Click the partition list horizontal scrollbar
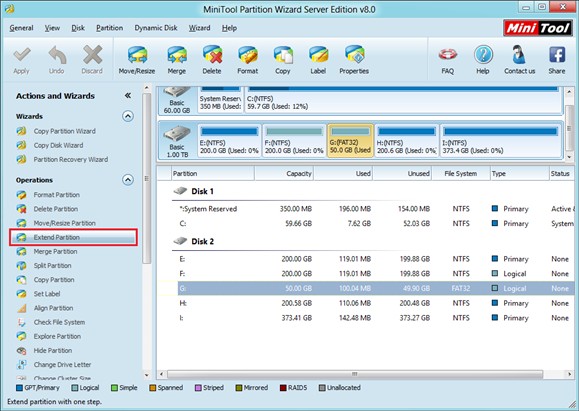579x411 pixels. (354, 374)
